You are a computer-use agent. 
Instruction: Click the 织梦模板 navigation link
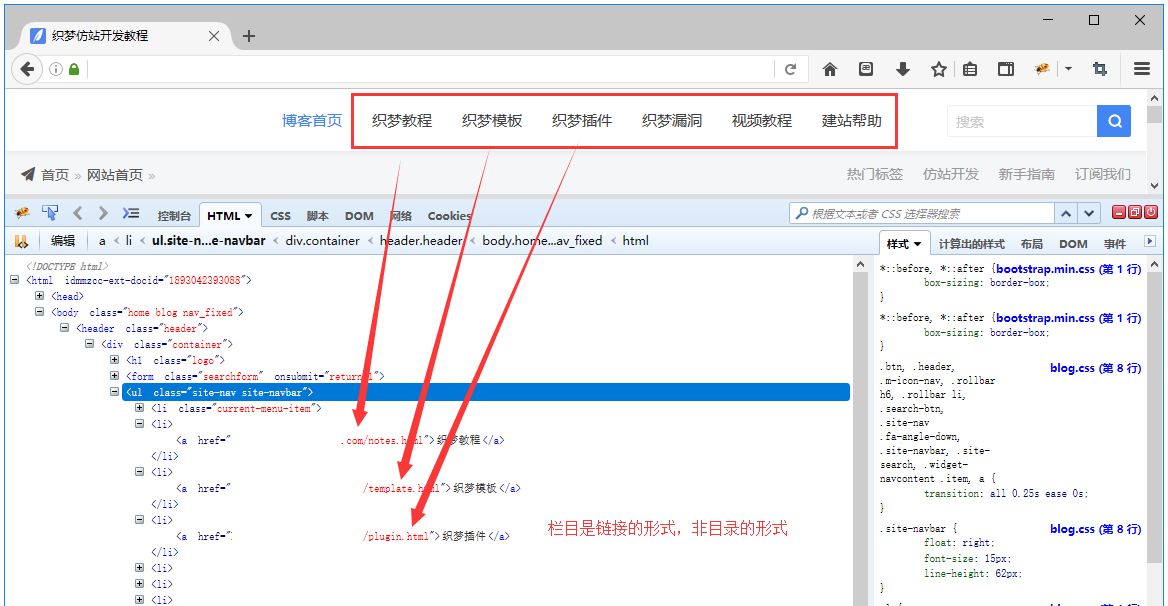point(492,121)
